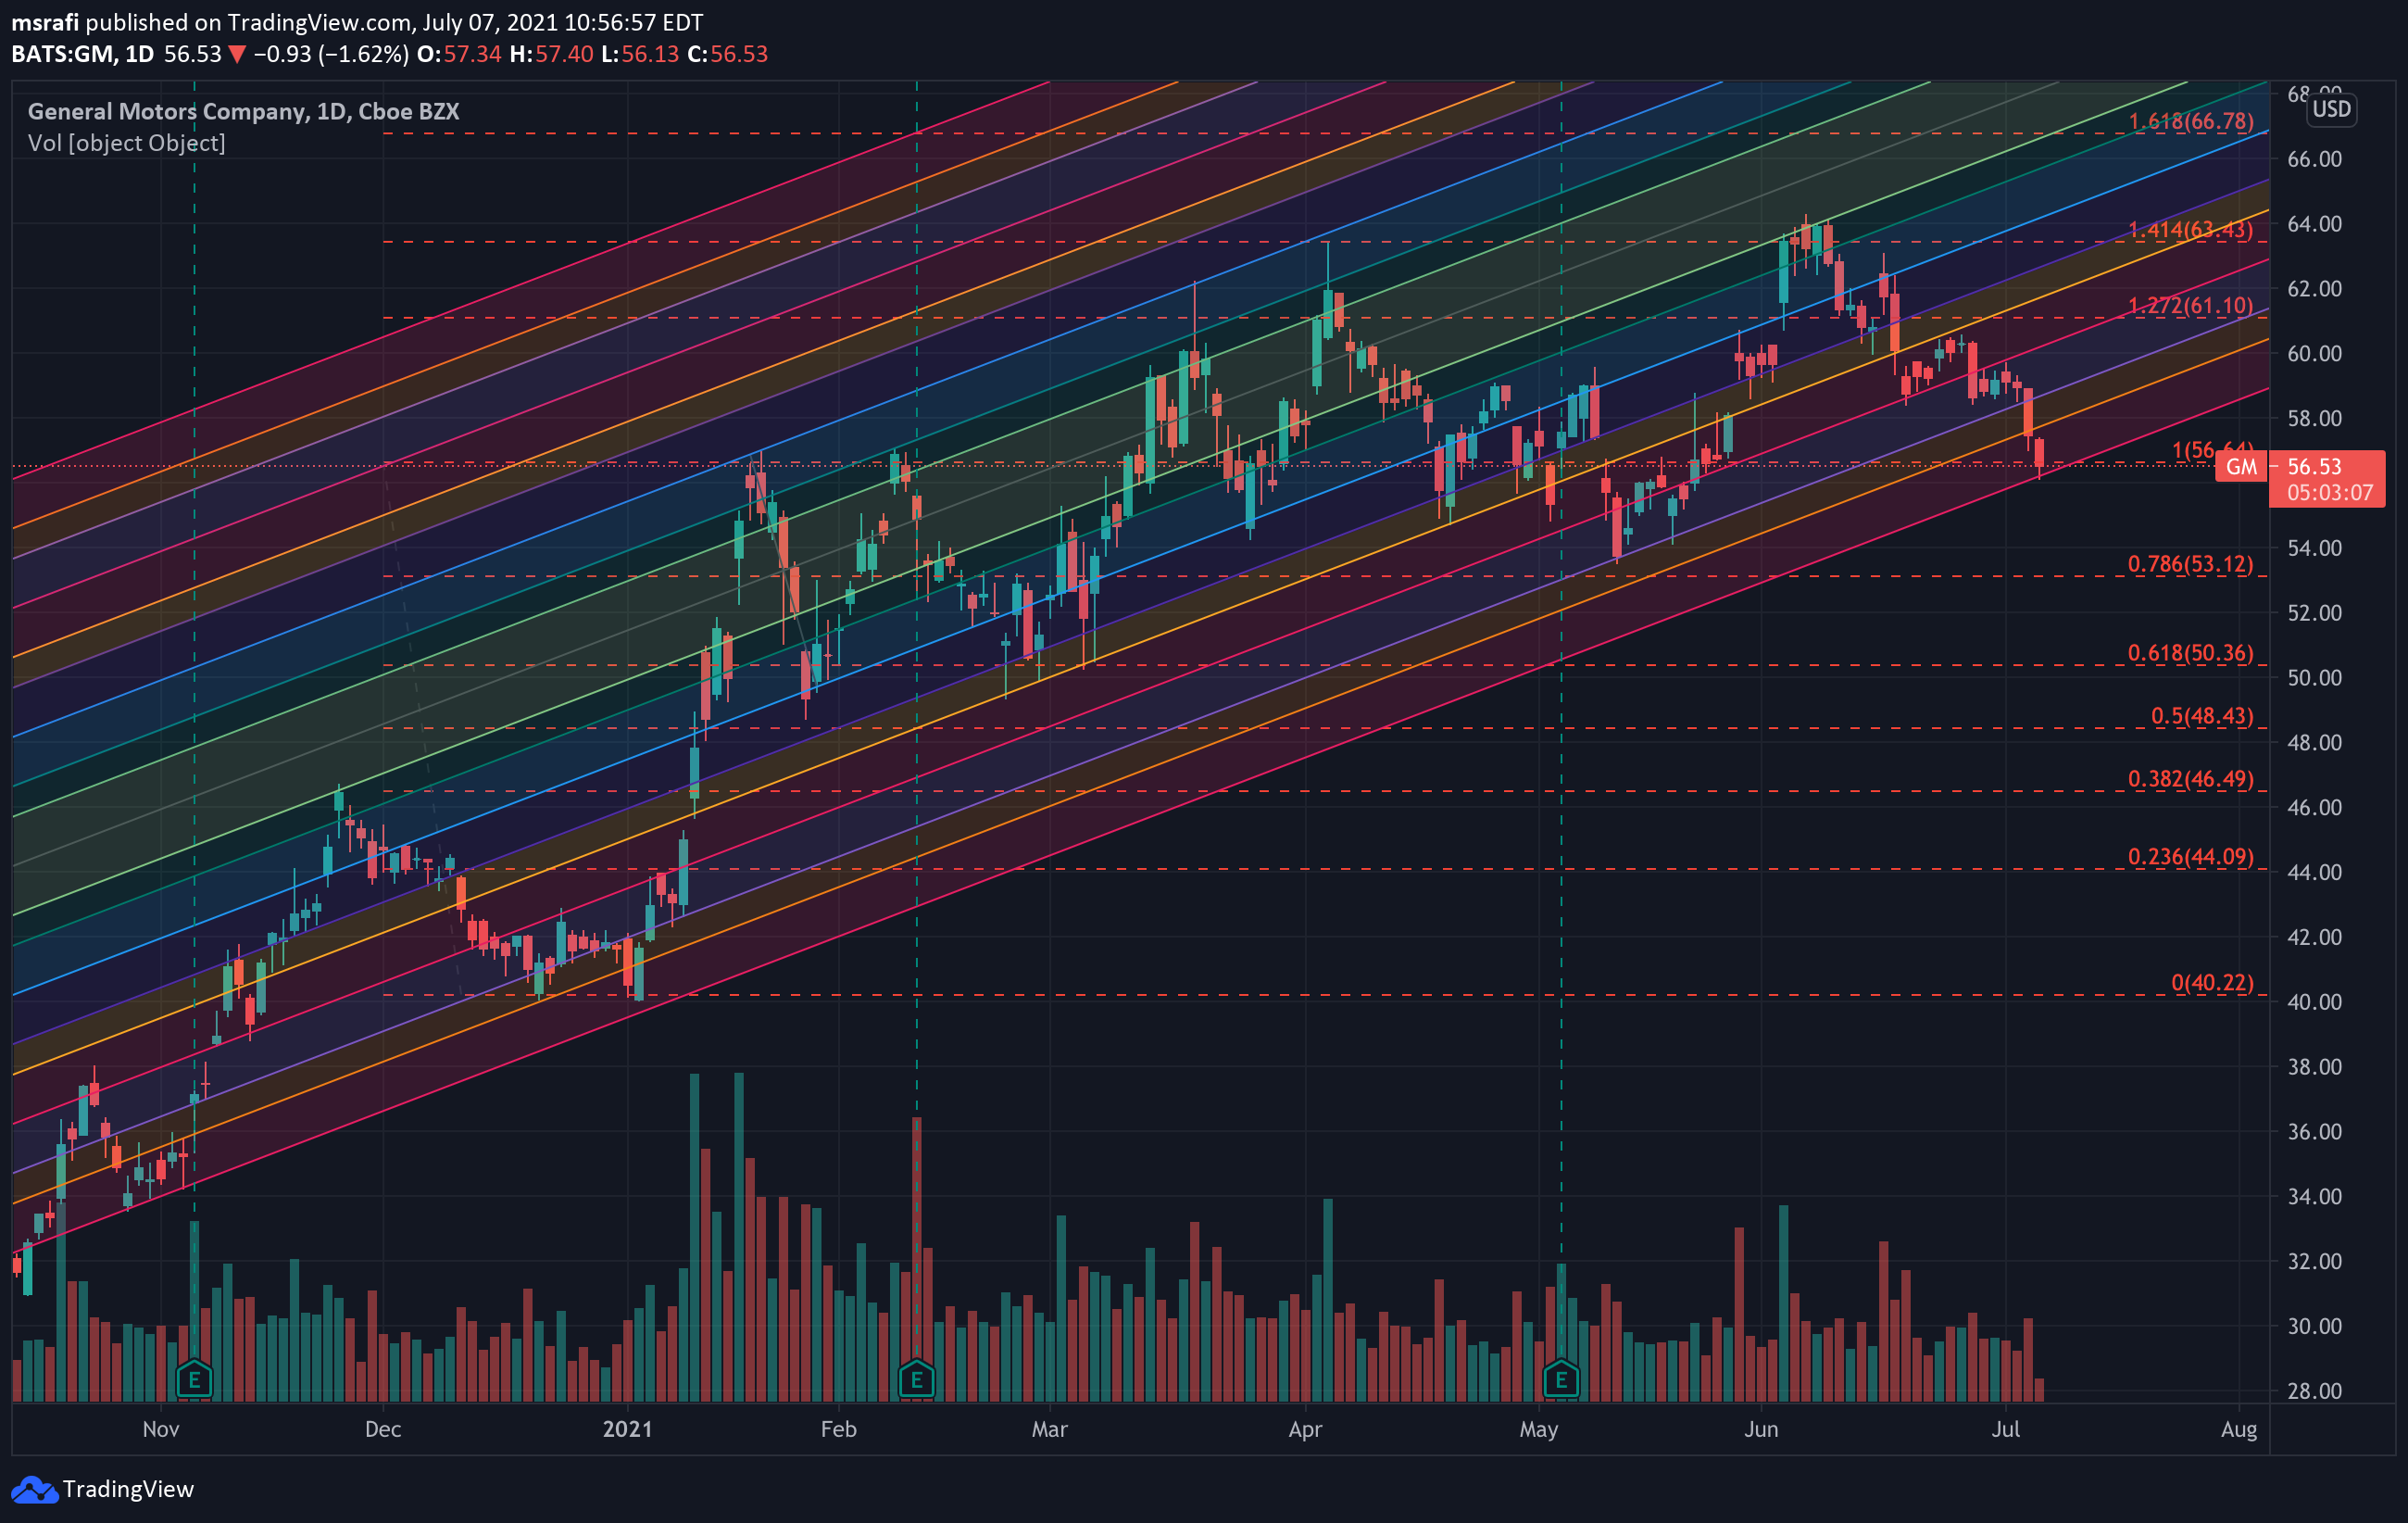Click the 66.00 price scale value

point(2314,159)
